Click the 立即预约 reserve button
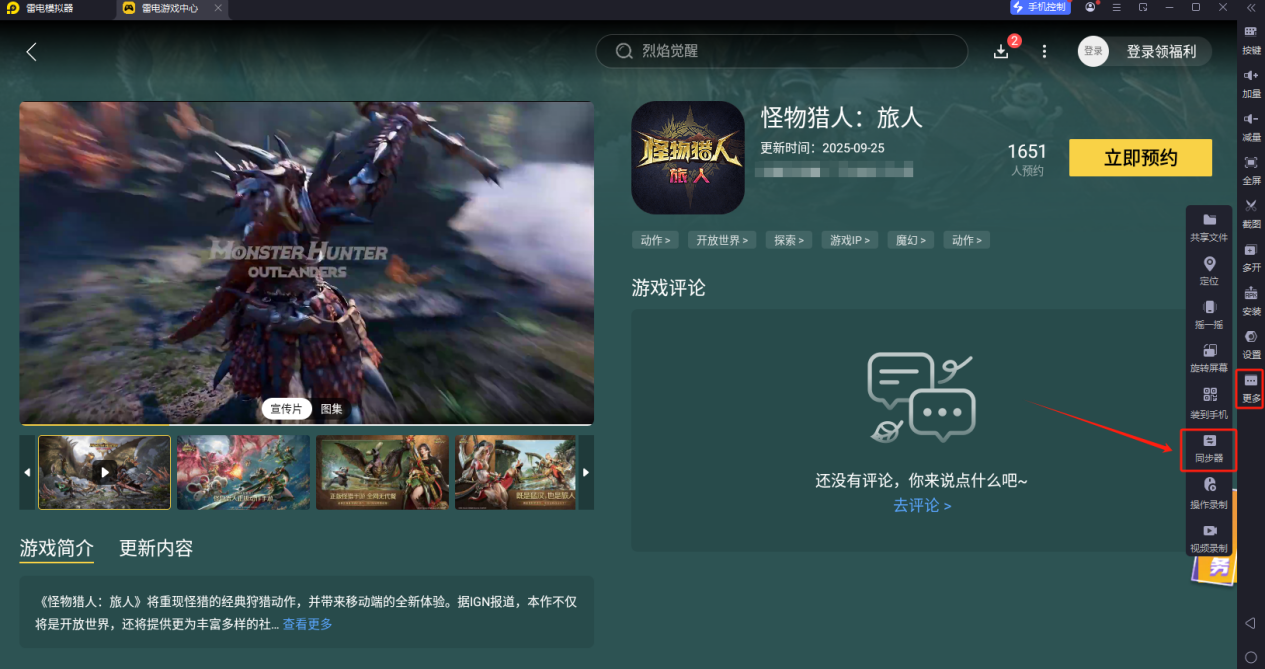1265x669 pixels. (1140, 158)
